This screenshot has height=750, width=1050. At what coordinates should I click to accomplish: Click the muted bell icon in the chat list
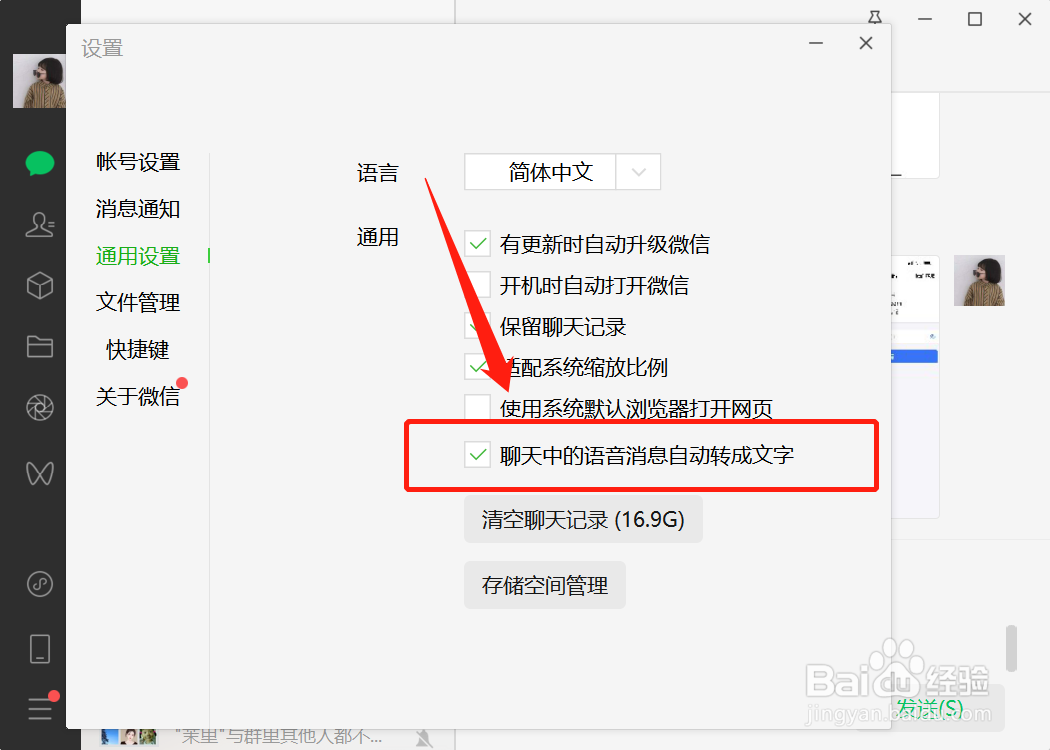pos(424,739)
